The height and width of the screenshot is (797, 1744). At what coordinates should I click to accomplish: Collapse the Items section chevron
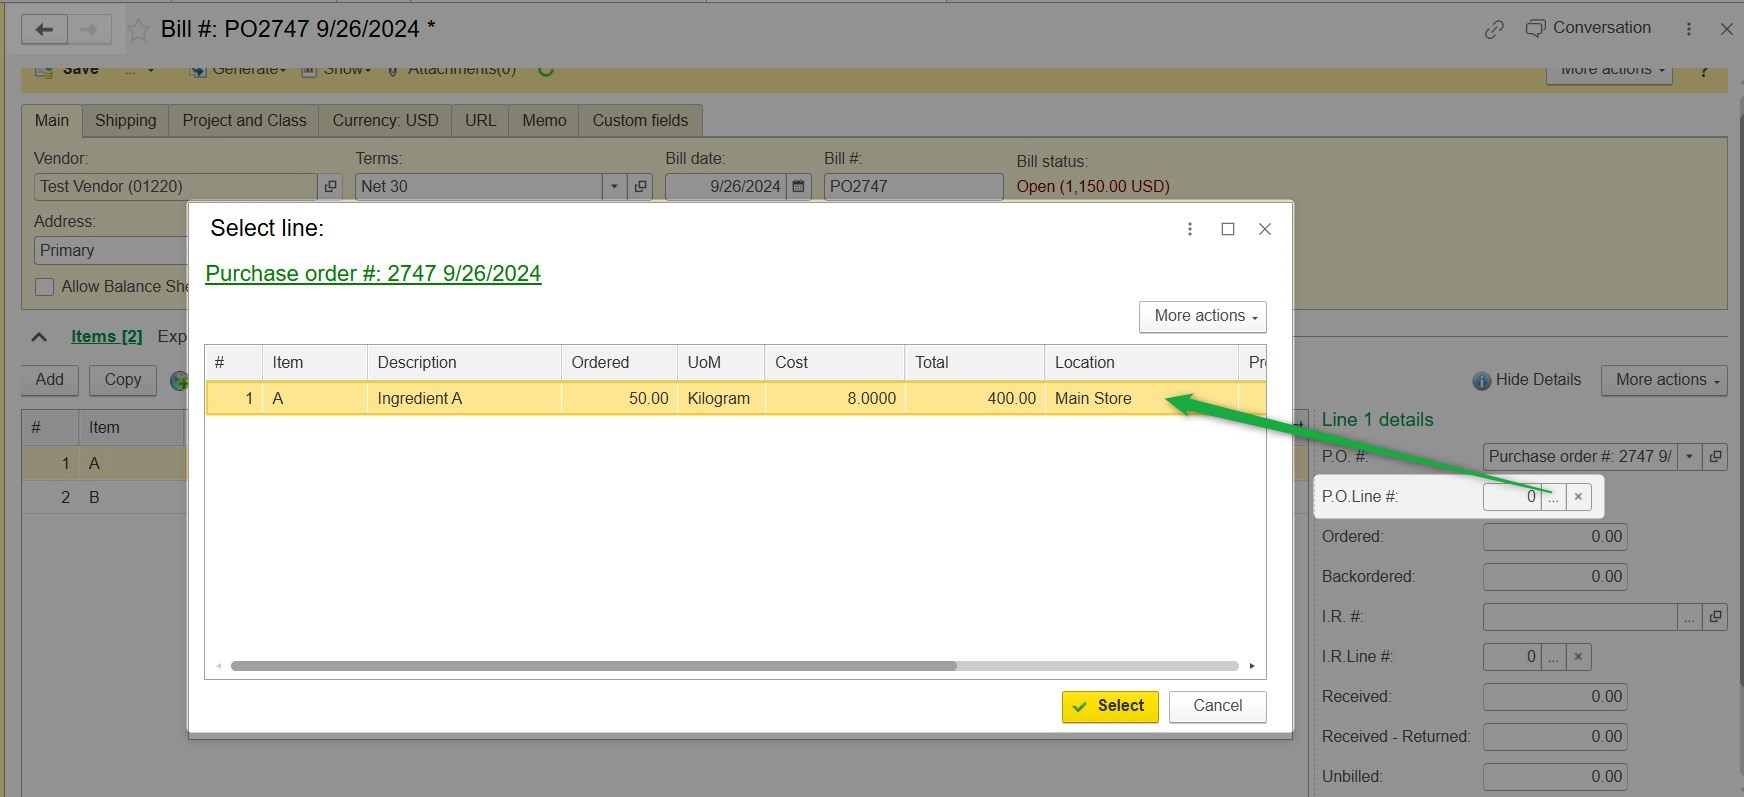pos(39,337)
